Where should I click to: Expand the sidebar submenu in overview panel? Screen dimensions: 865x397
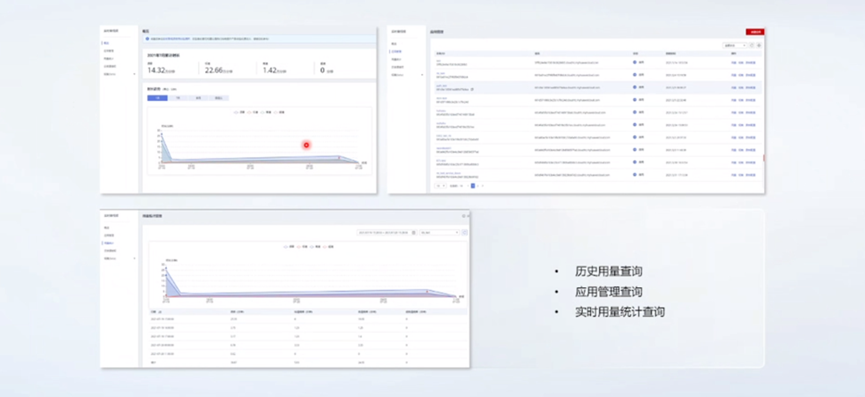tap(134, 74)
